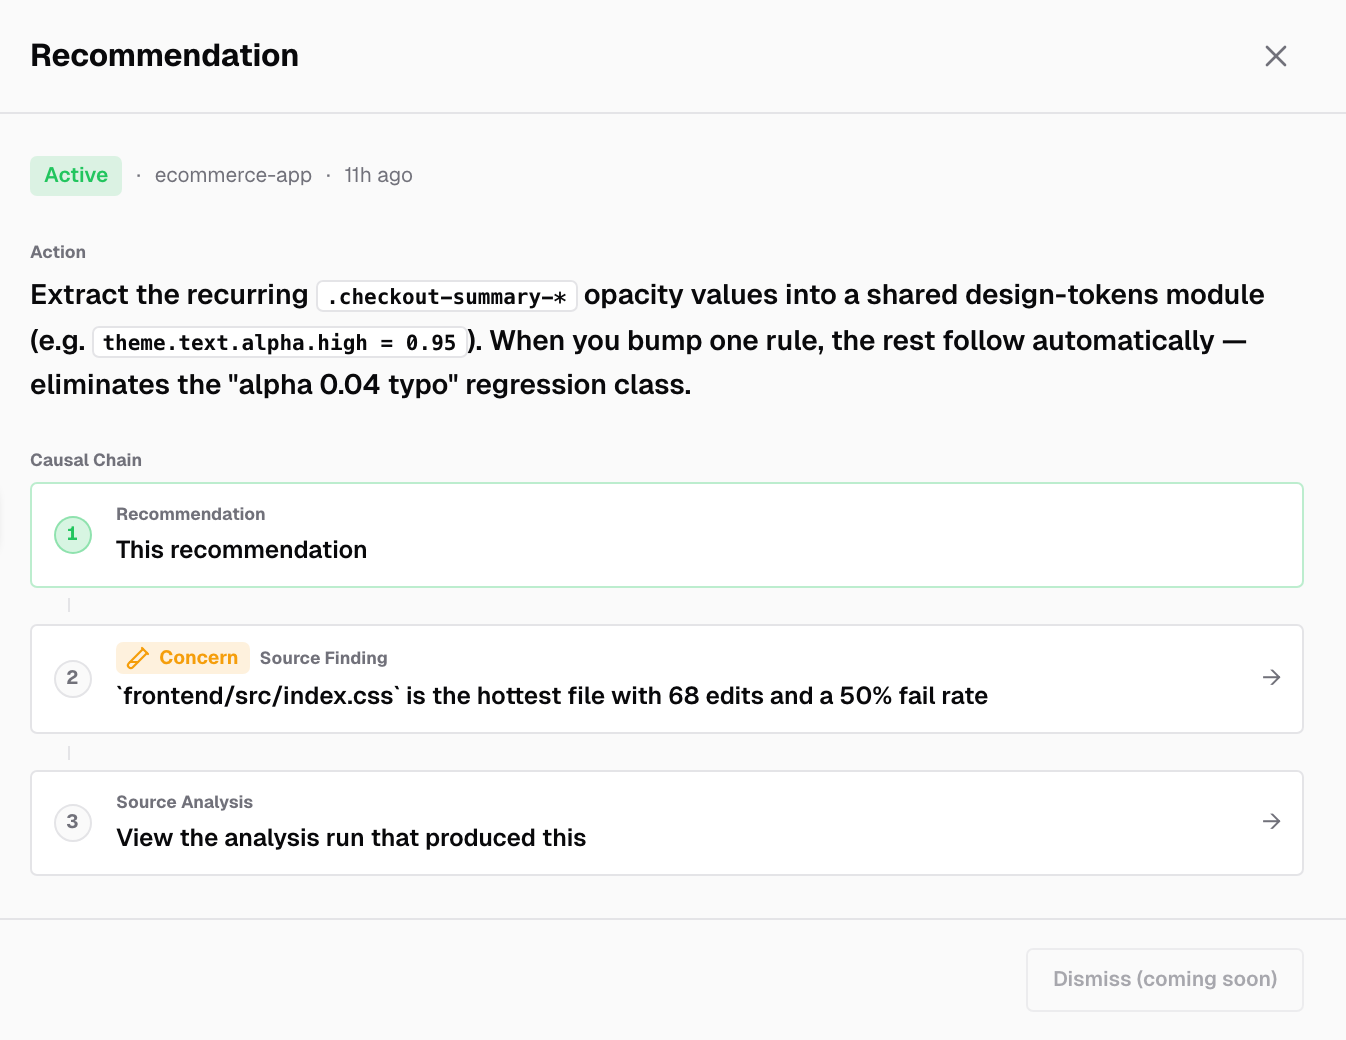The height and width of the screenshot is (1040, 1346).
Task: Click the 11h ago timestamp
Action: (x=378, y=175)
